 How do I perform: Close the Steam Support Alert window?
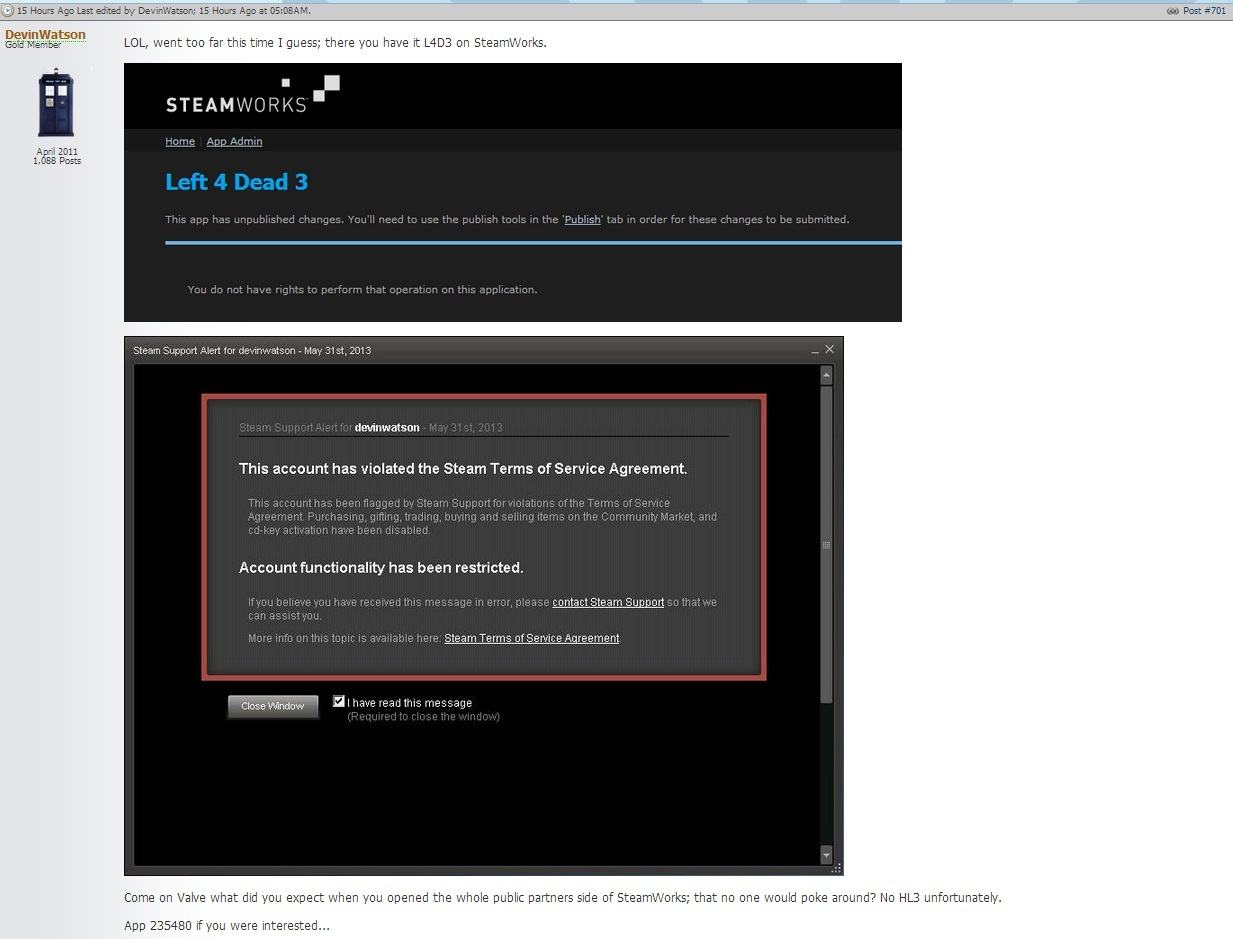(829, 349)
